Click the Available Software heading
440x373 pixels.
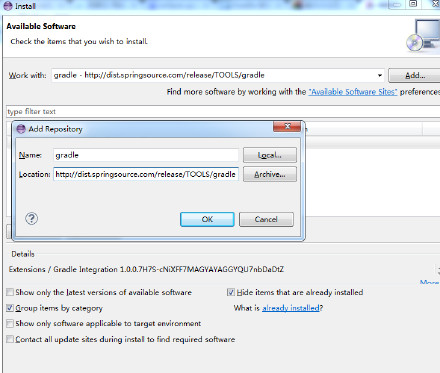coord(41,26)
